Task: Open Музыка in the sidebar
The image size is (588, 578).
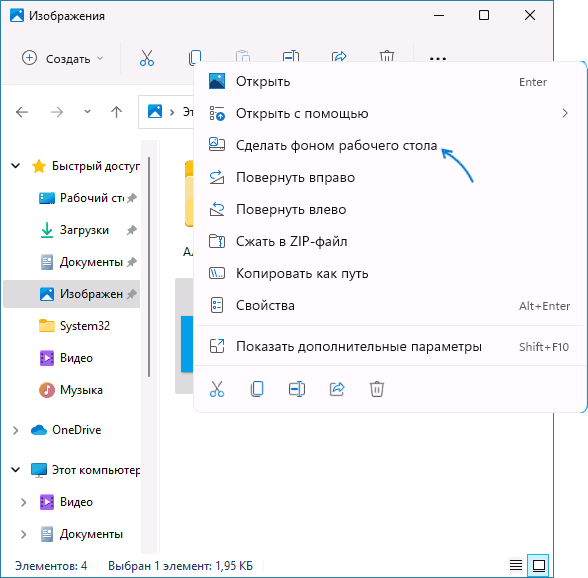Action: (x=71, y=390)
